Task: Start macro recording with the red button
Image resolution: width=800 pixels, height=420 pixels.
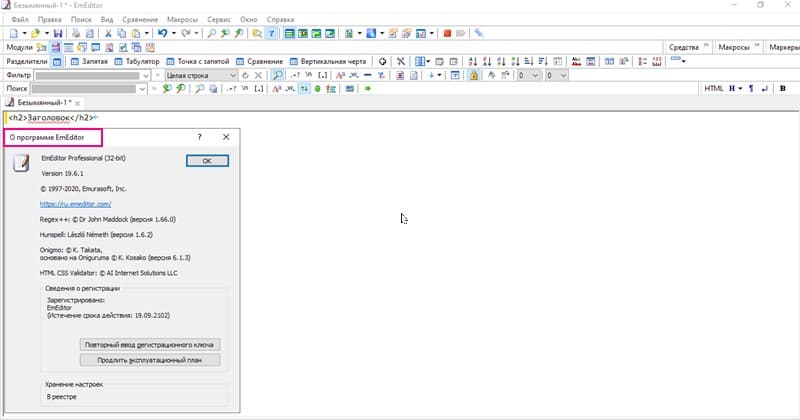Action: (447, 33)
